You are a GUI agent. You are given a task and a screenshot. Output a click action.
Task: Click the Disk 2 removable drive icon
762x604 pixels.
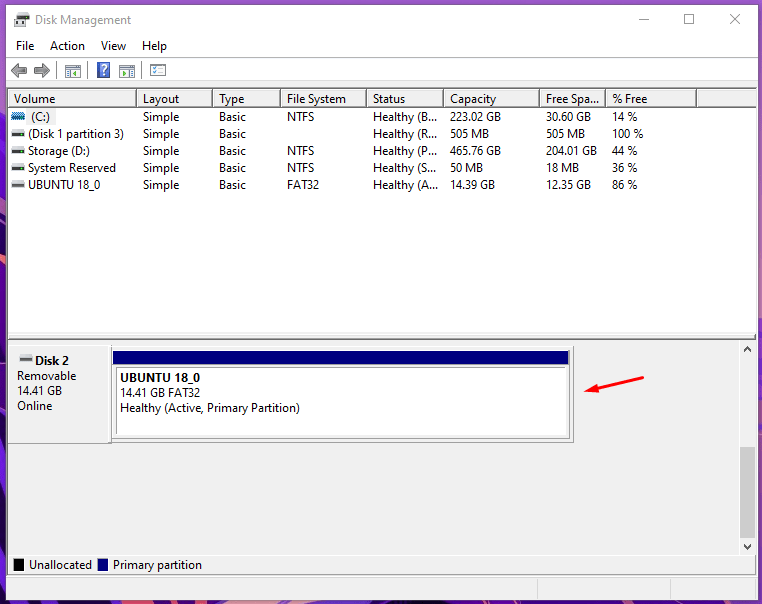tap(26, 359)
